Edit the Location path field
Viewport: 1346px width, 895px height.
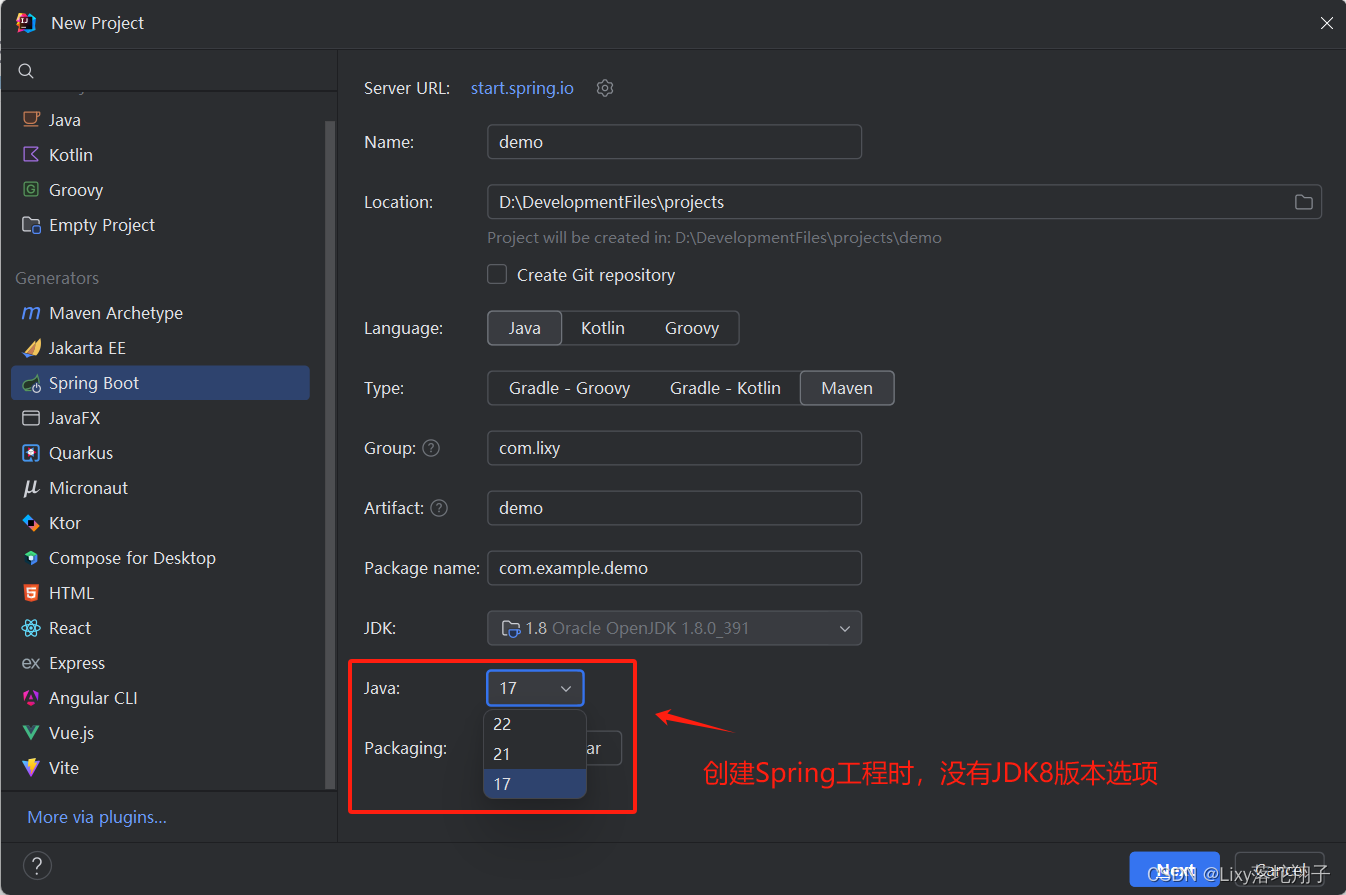coord(889,202)
